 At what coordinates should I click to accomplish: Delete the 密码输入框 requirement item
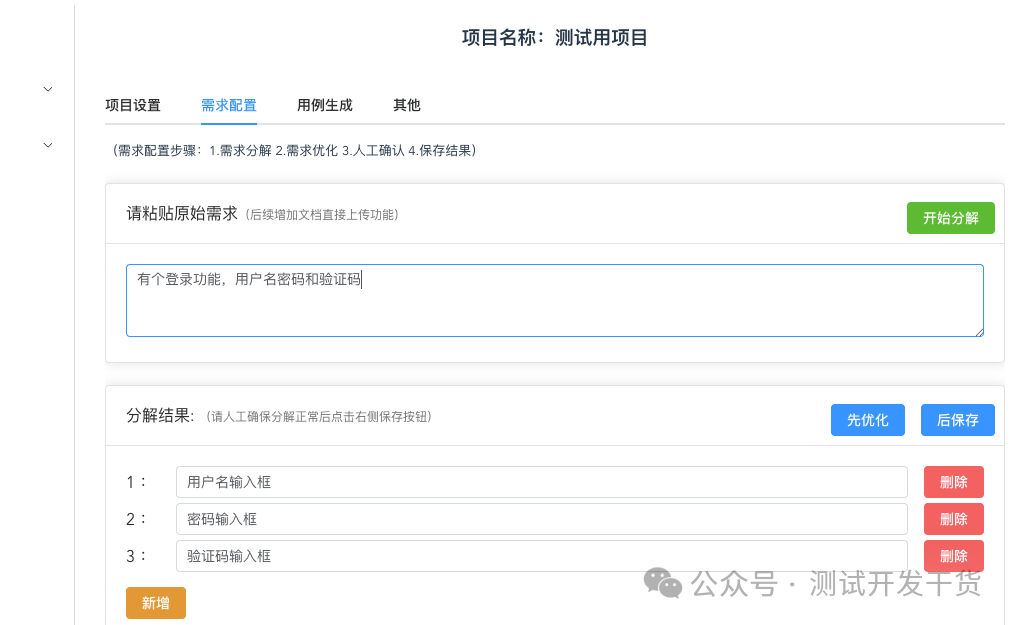[952, 518]
